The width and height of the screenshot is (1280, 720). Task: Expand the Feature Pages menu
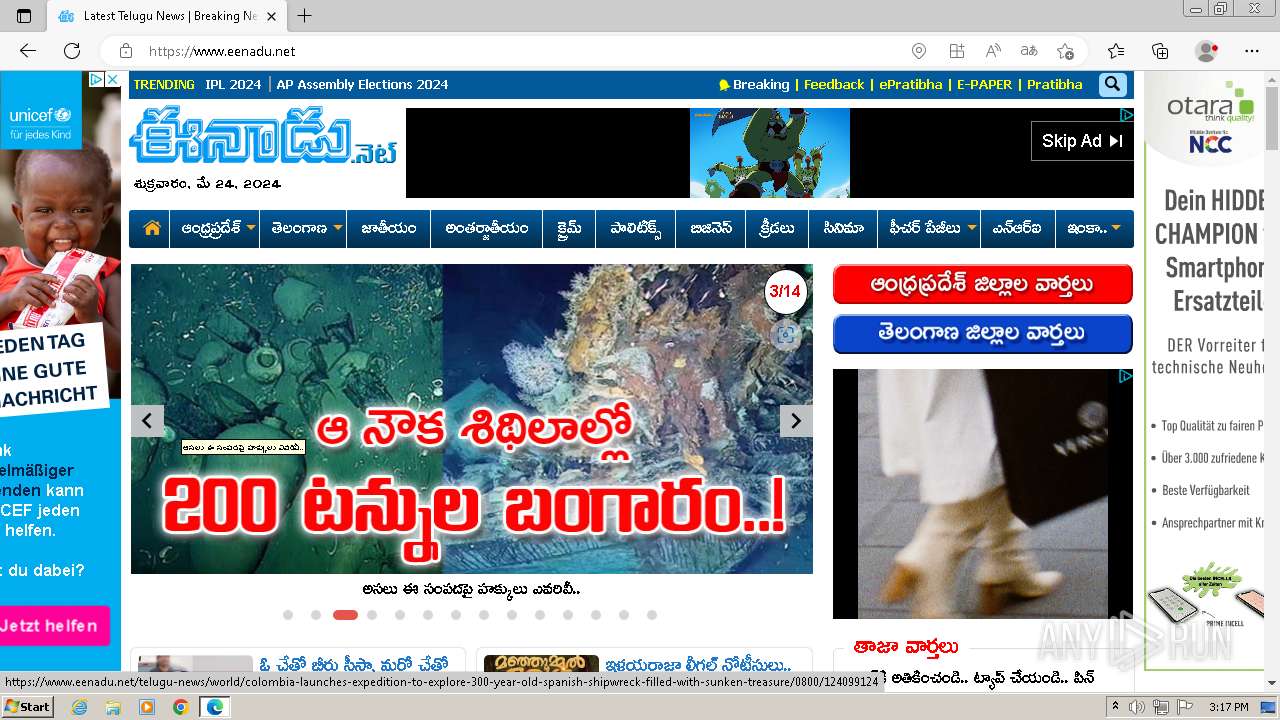929,228
